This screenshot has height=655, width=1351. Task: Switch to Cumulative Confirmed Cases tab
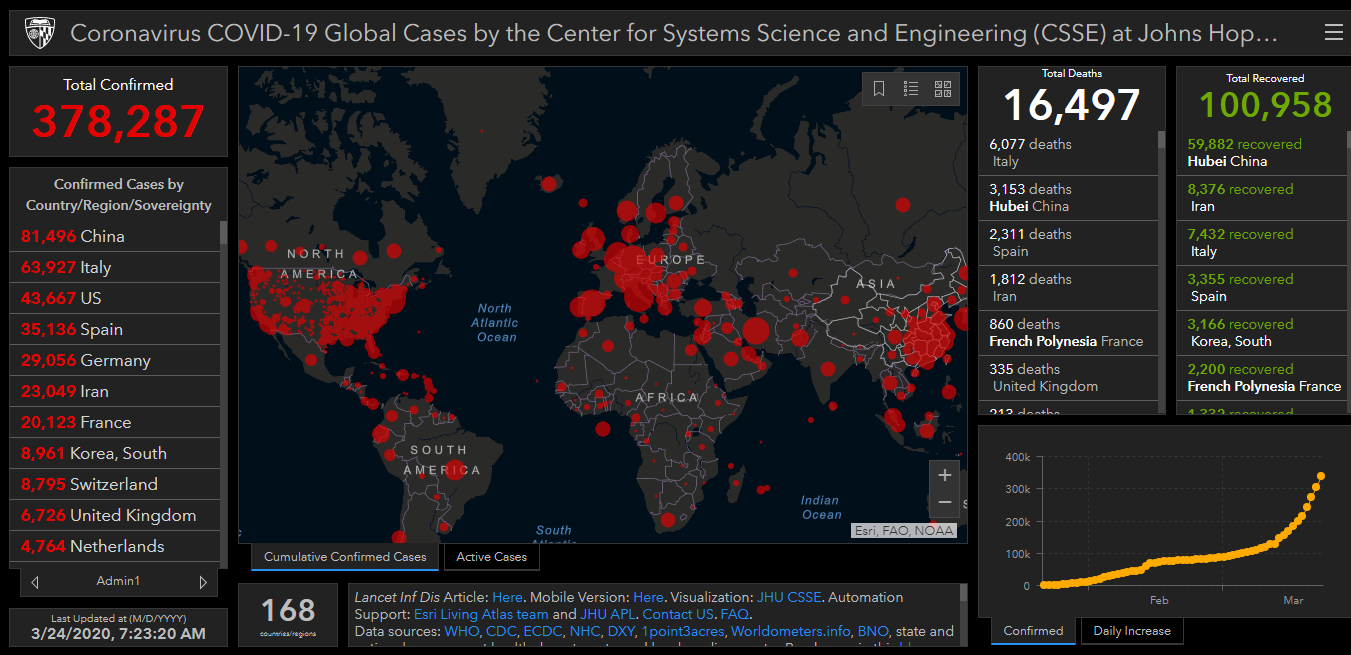click(345, 557)
